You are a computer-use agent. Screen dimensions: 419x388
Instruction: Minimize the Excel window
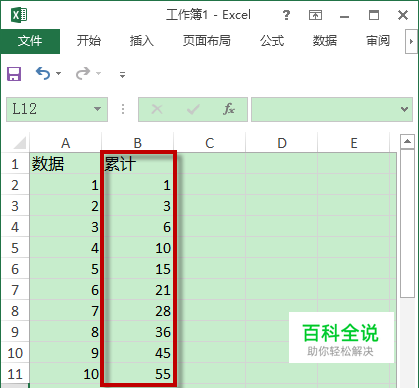[344, 16]
